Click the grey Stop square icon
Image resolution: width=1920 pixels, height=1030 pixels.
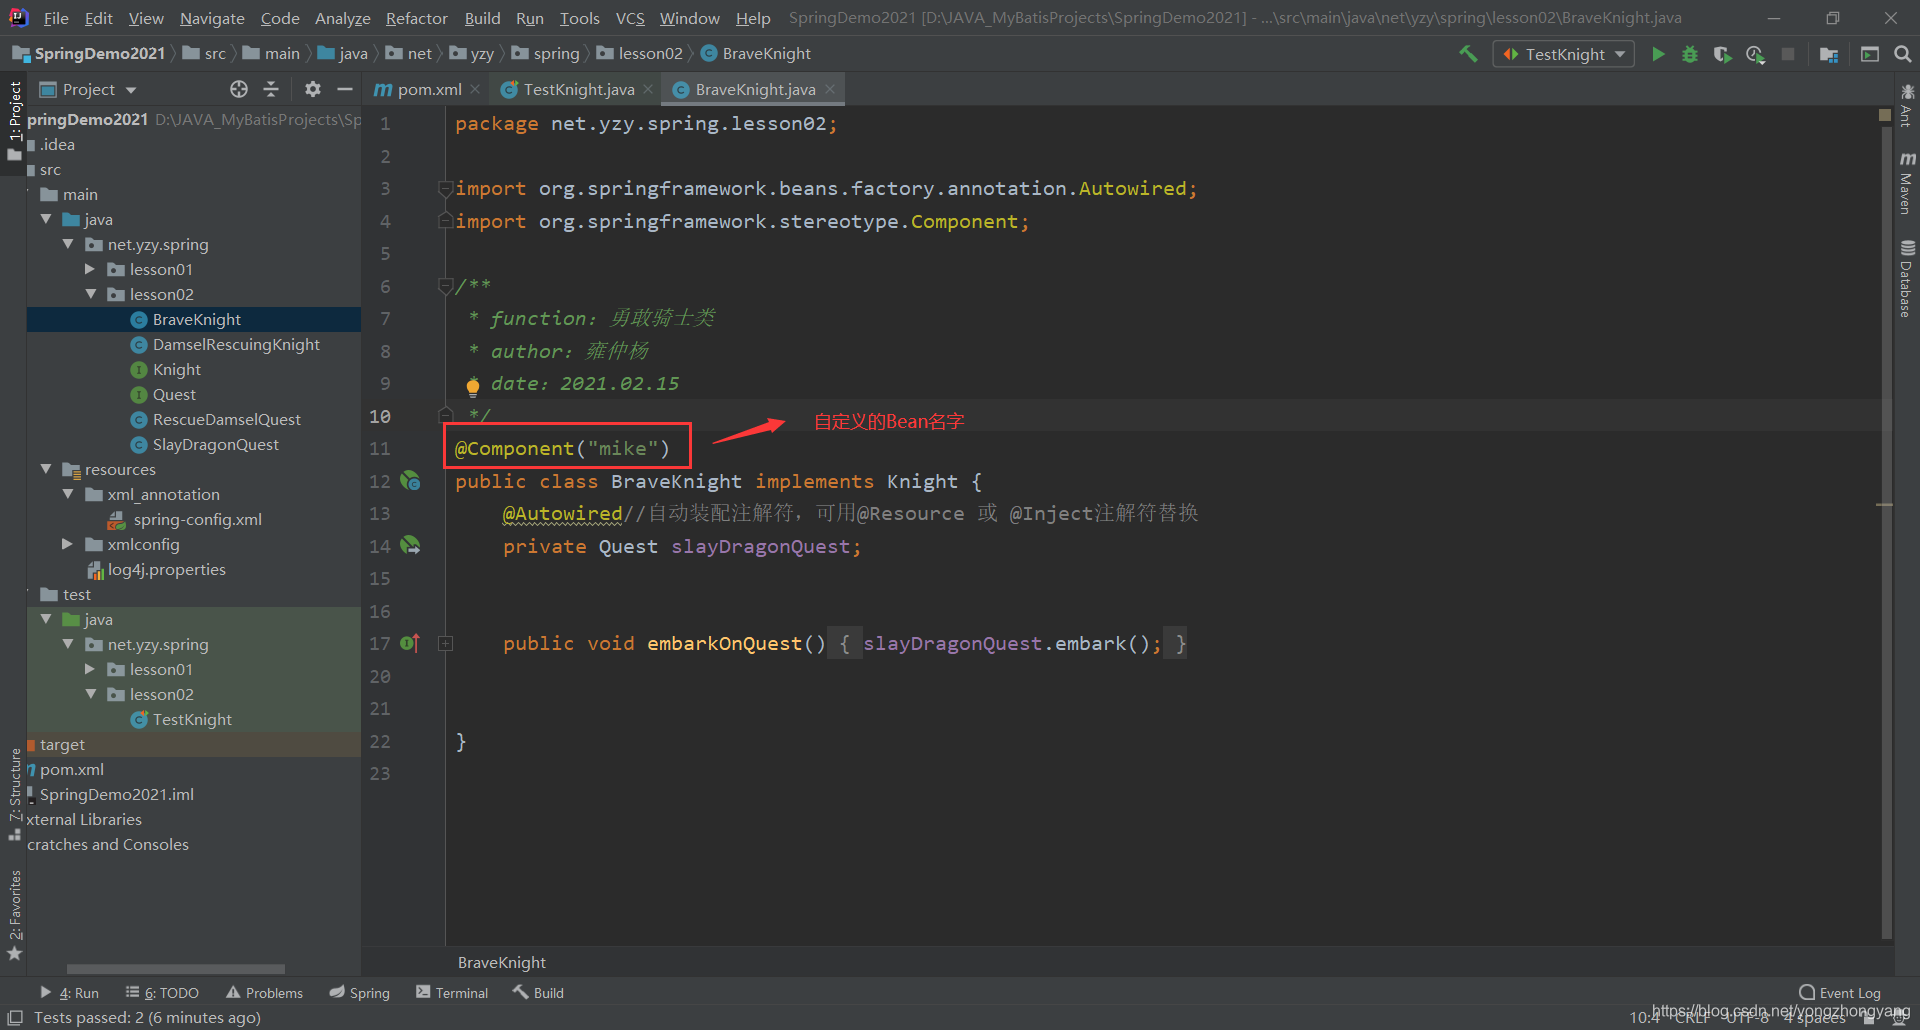[1788, 54]
